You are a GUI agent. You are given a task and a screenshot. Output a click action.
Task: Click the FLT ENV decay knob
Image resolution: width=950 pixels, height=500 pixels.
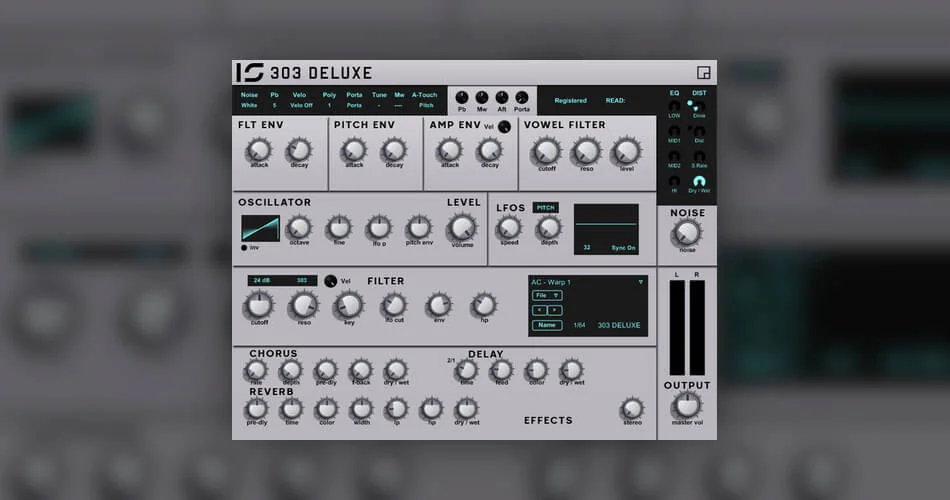[299, 150]
